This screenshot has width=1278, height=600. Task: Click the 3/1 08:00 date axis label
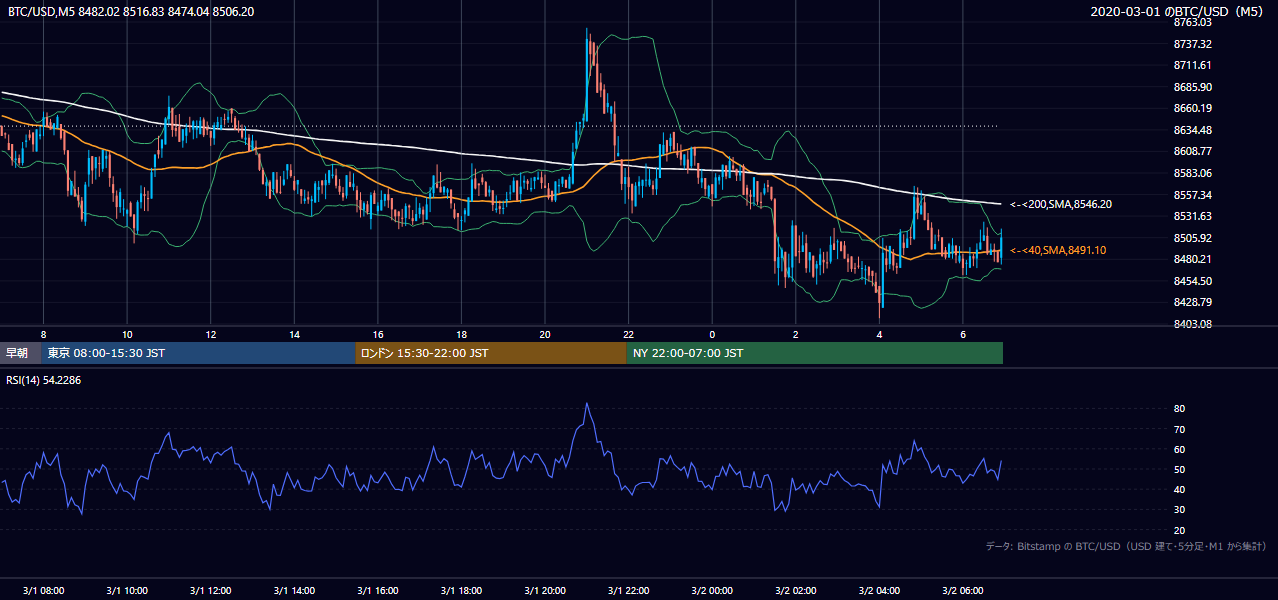point(43,590)
